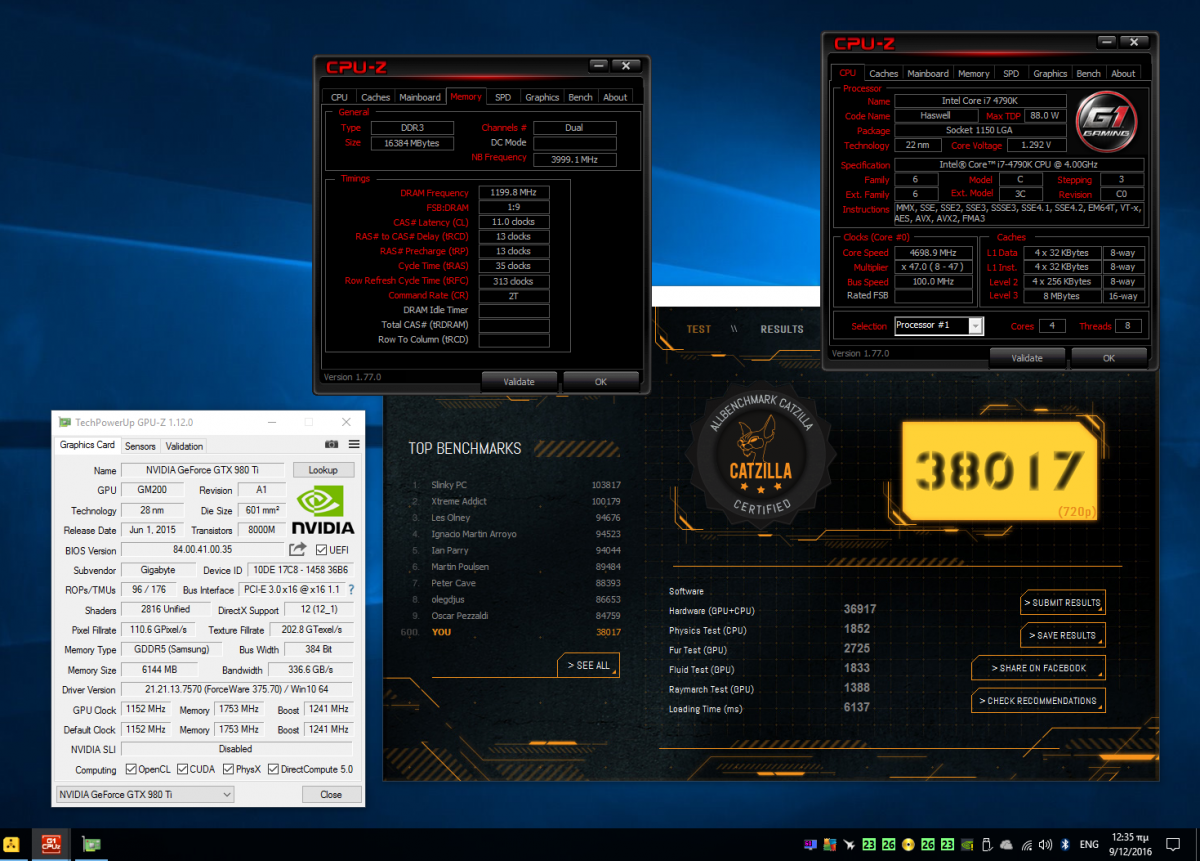Open the volume speaker tray icon

point(1045,845)
